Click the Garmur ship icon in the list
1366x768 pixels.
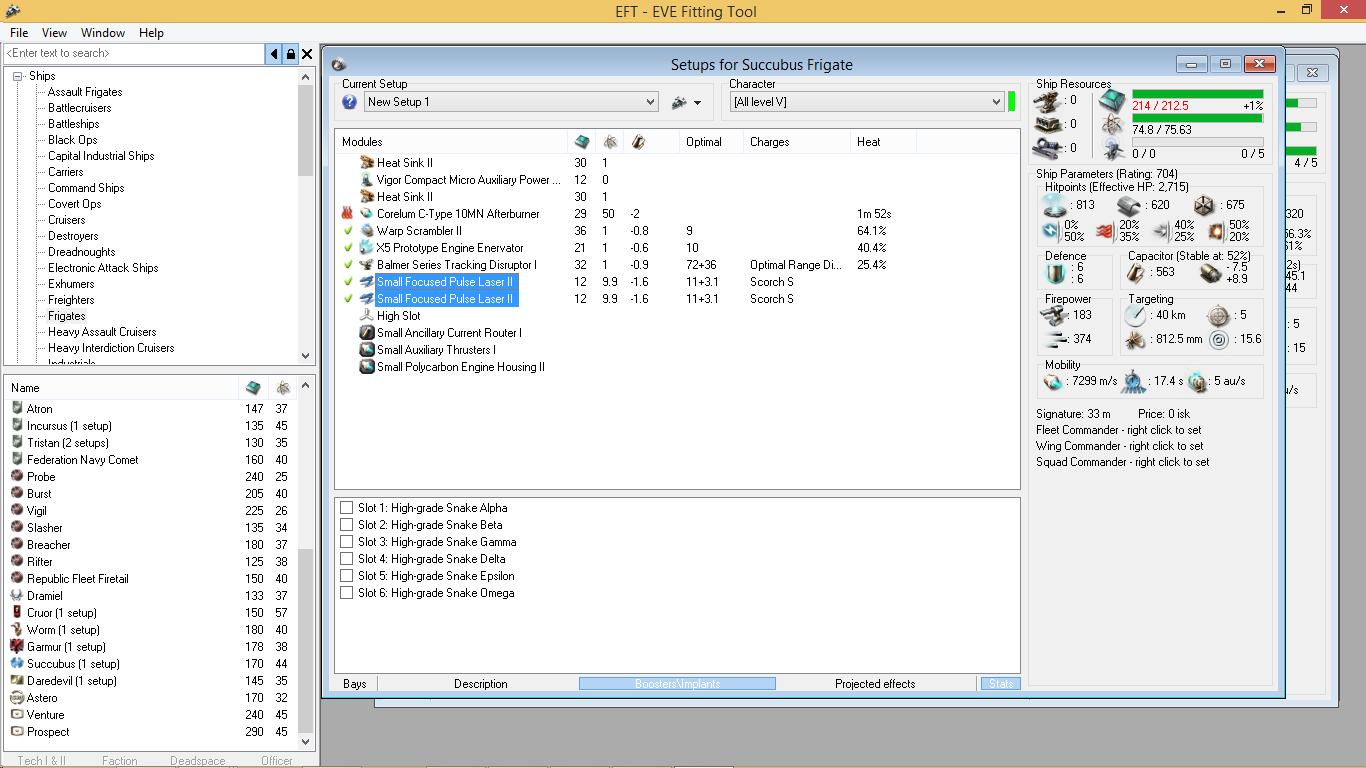[x=17, y=647]
